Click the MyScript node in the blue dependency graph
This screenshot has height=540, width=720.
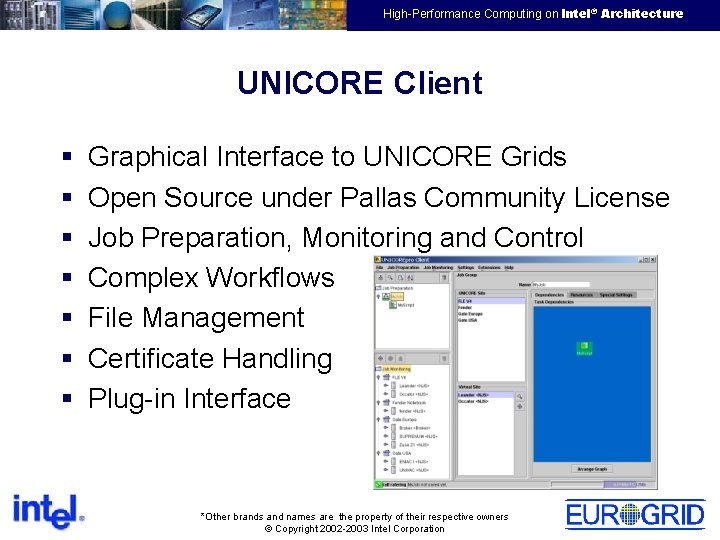(x=584, y=348)
